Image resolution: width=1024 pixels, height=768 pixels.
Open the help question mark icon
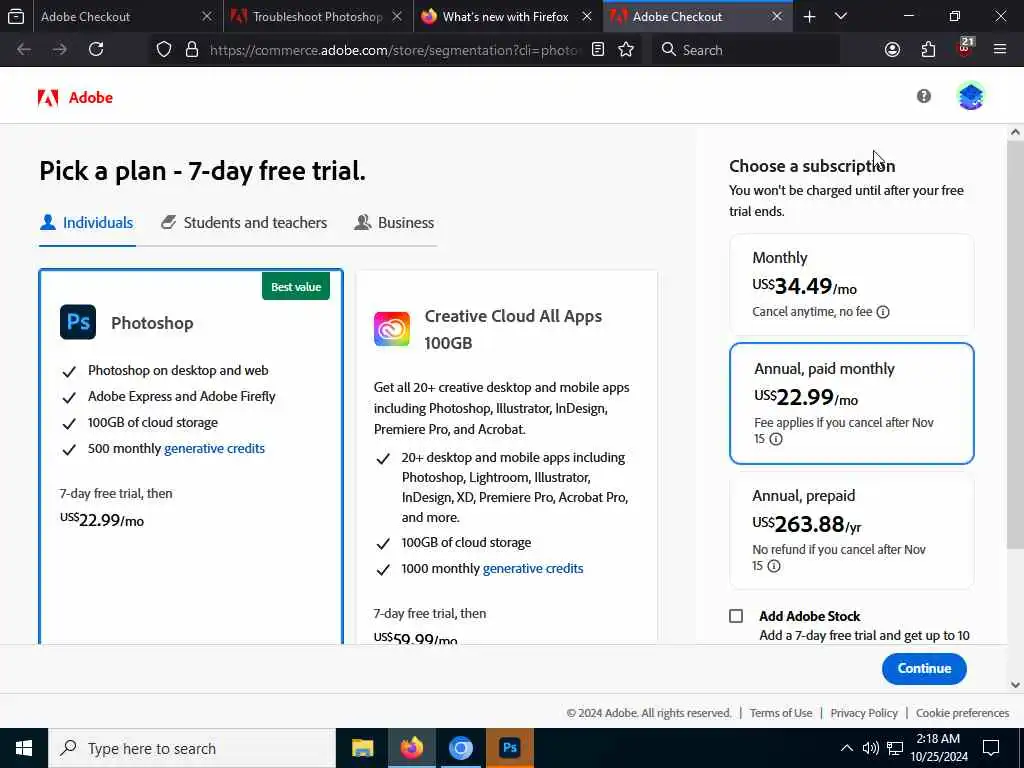923,96
